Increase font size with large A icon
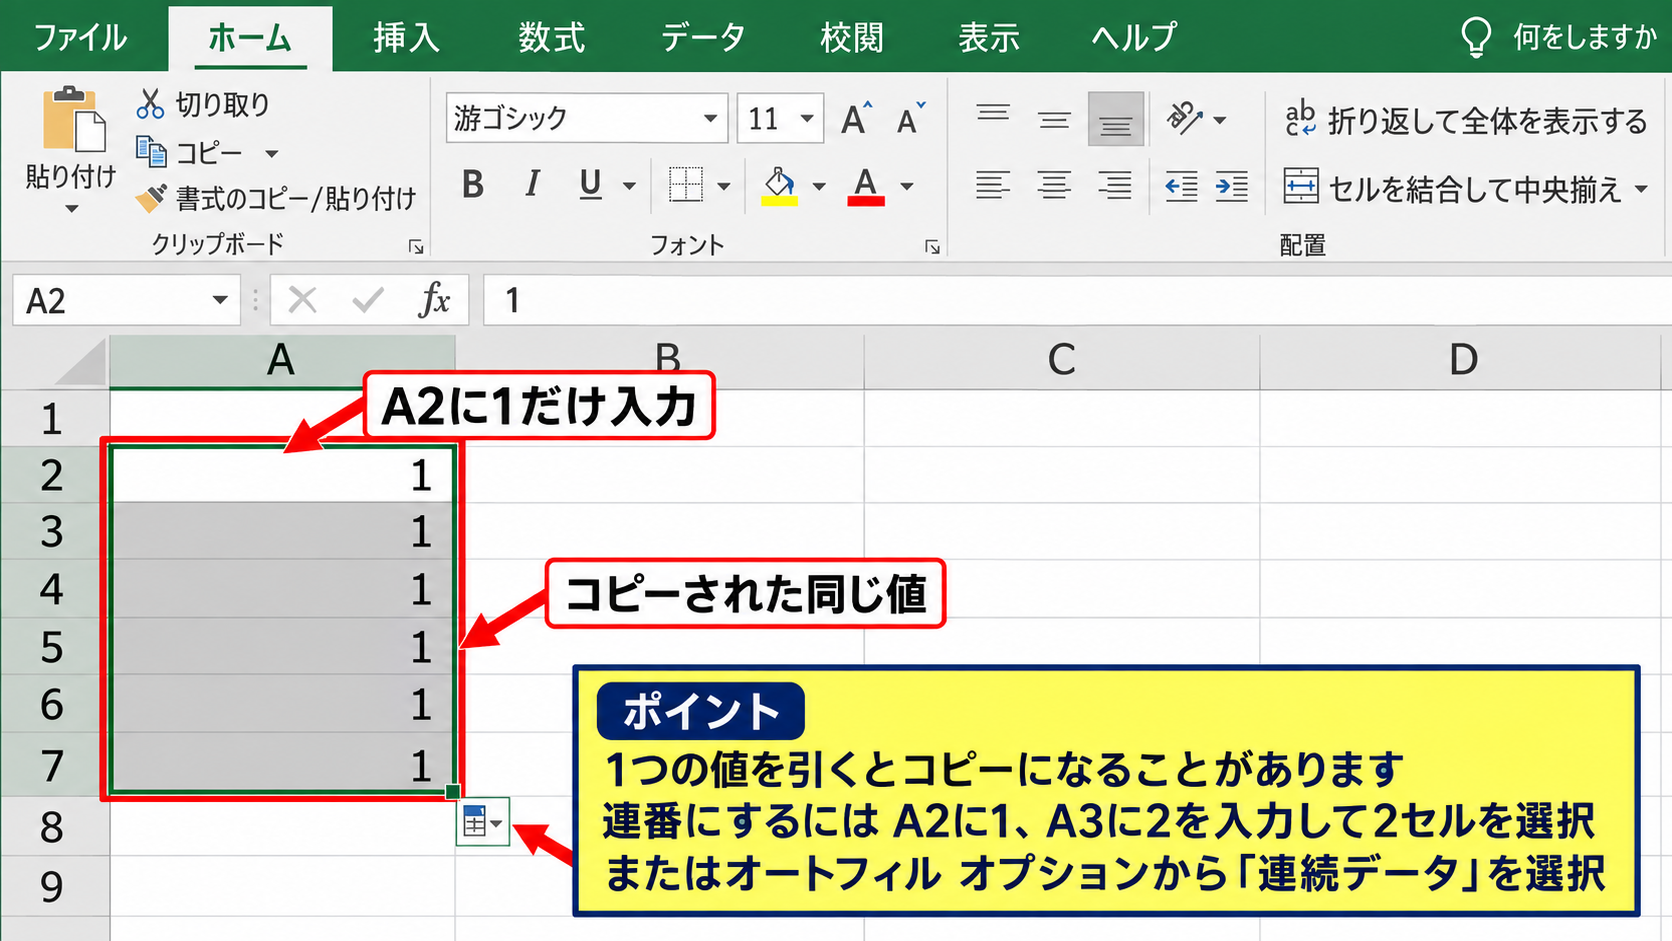Screen dimensions: 1672x941 coord(855,119)
